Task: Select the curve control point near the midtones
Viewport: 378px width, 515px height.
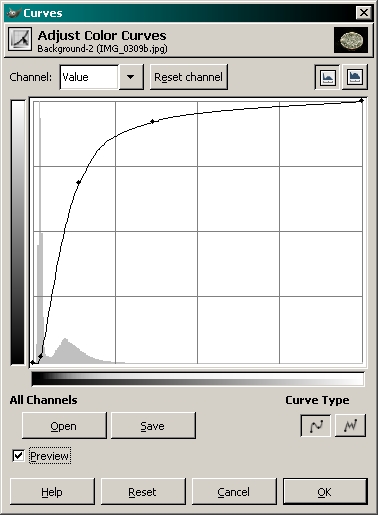Action: pyautogui.click(x=152, y=121)
